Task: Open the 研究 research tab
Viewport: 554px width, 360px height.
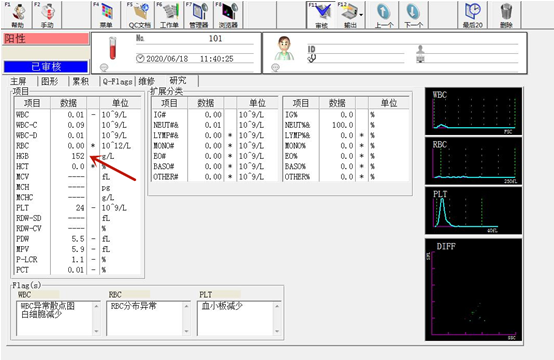Action: (x=178, y=81)
